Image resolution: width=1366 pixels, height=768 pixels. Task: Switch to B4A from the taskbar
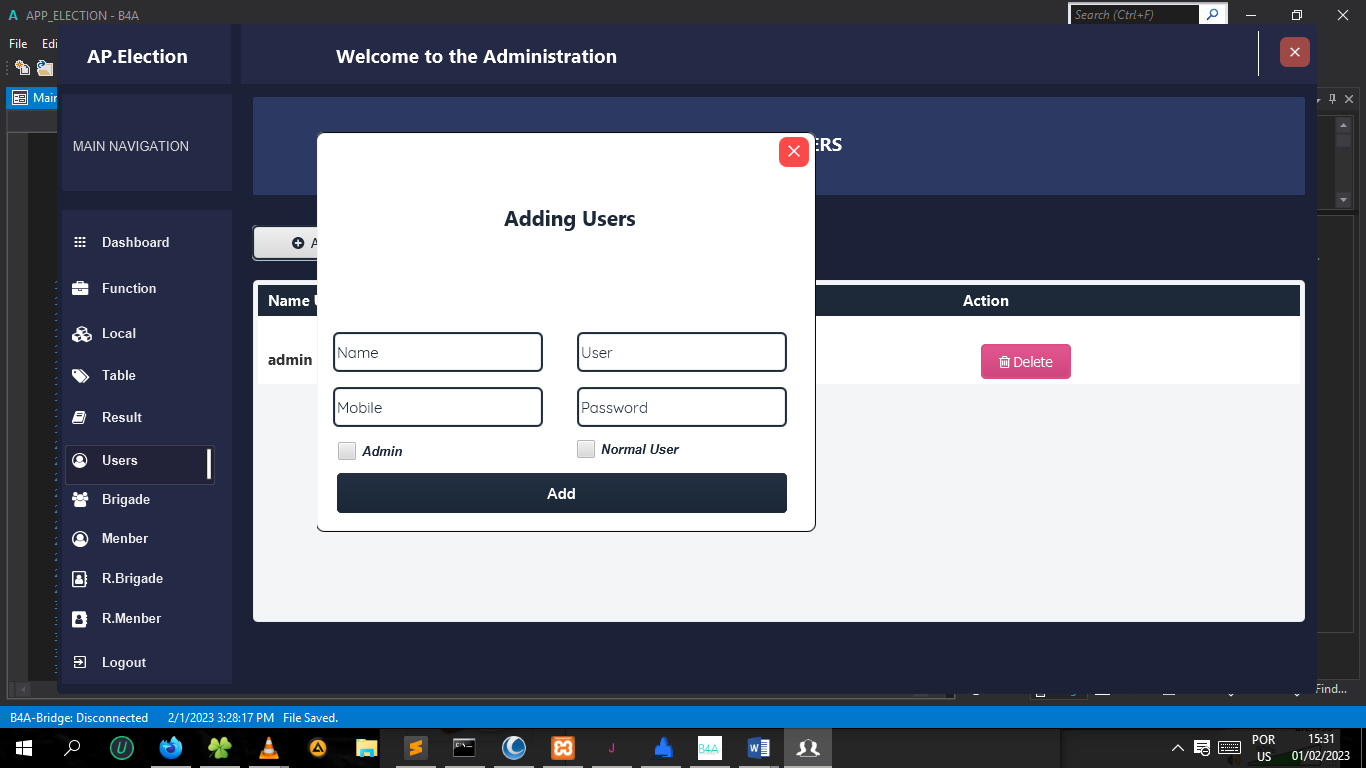(709, 747)
